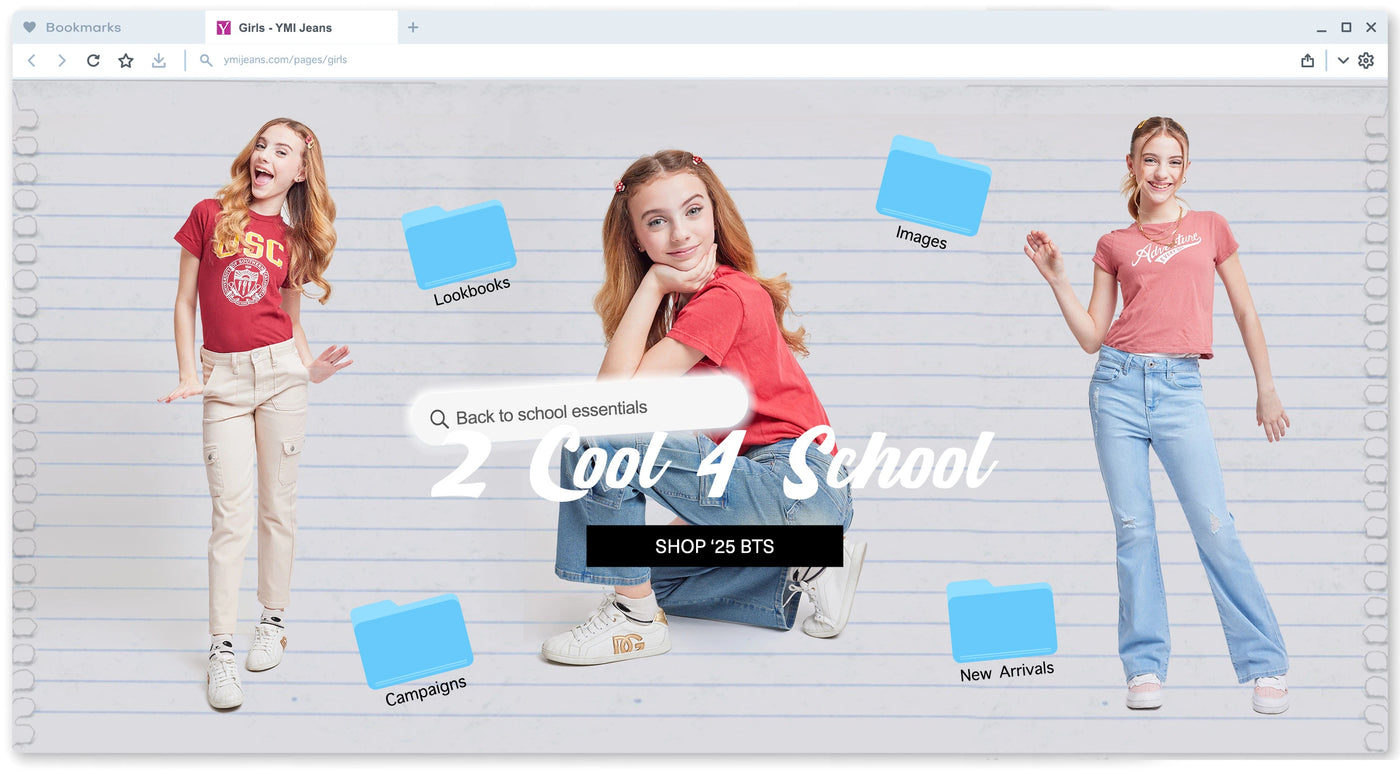Open the Lookbooks folder icon
1400x774 pixels.
click(459, 245)
